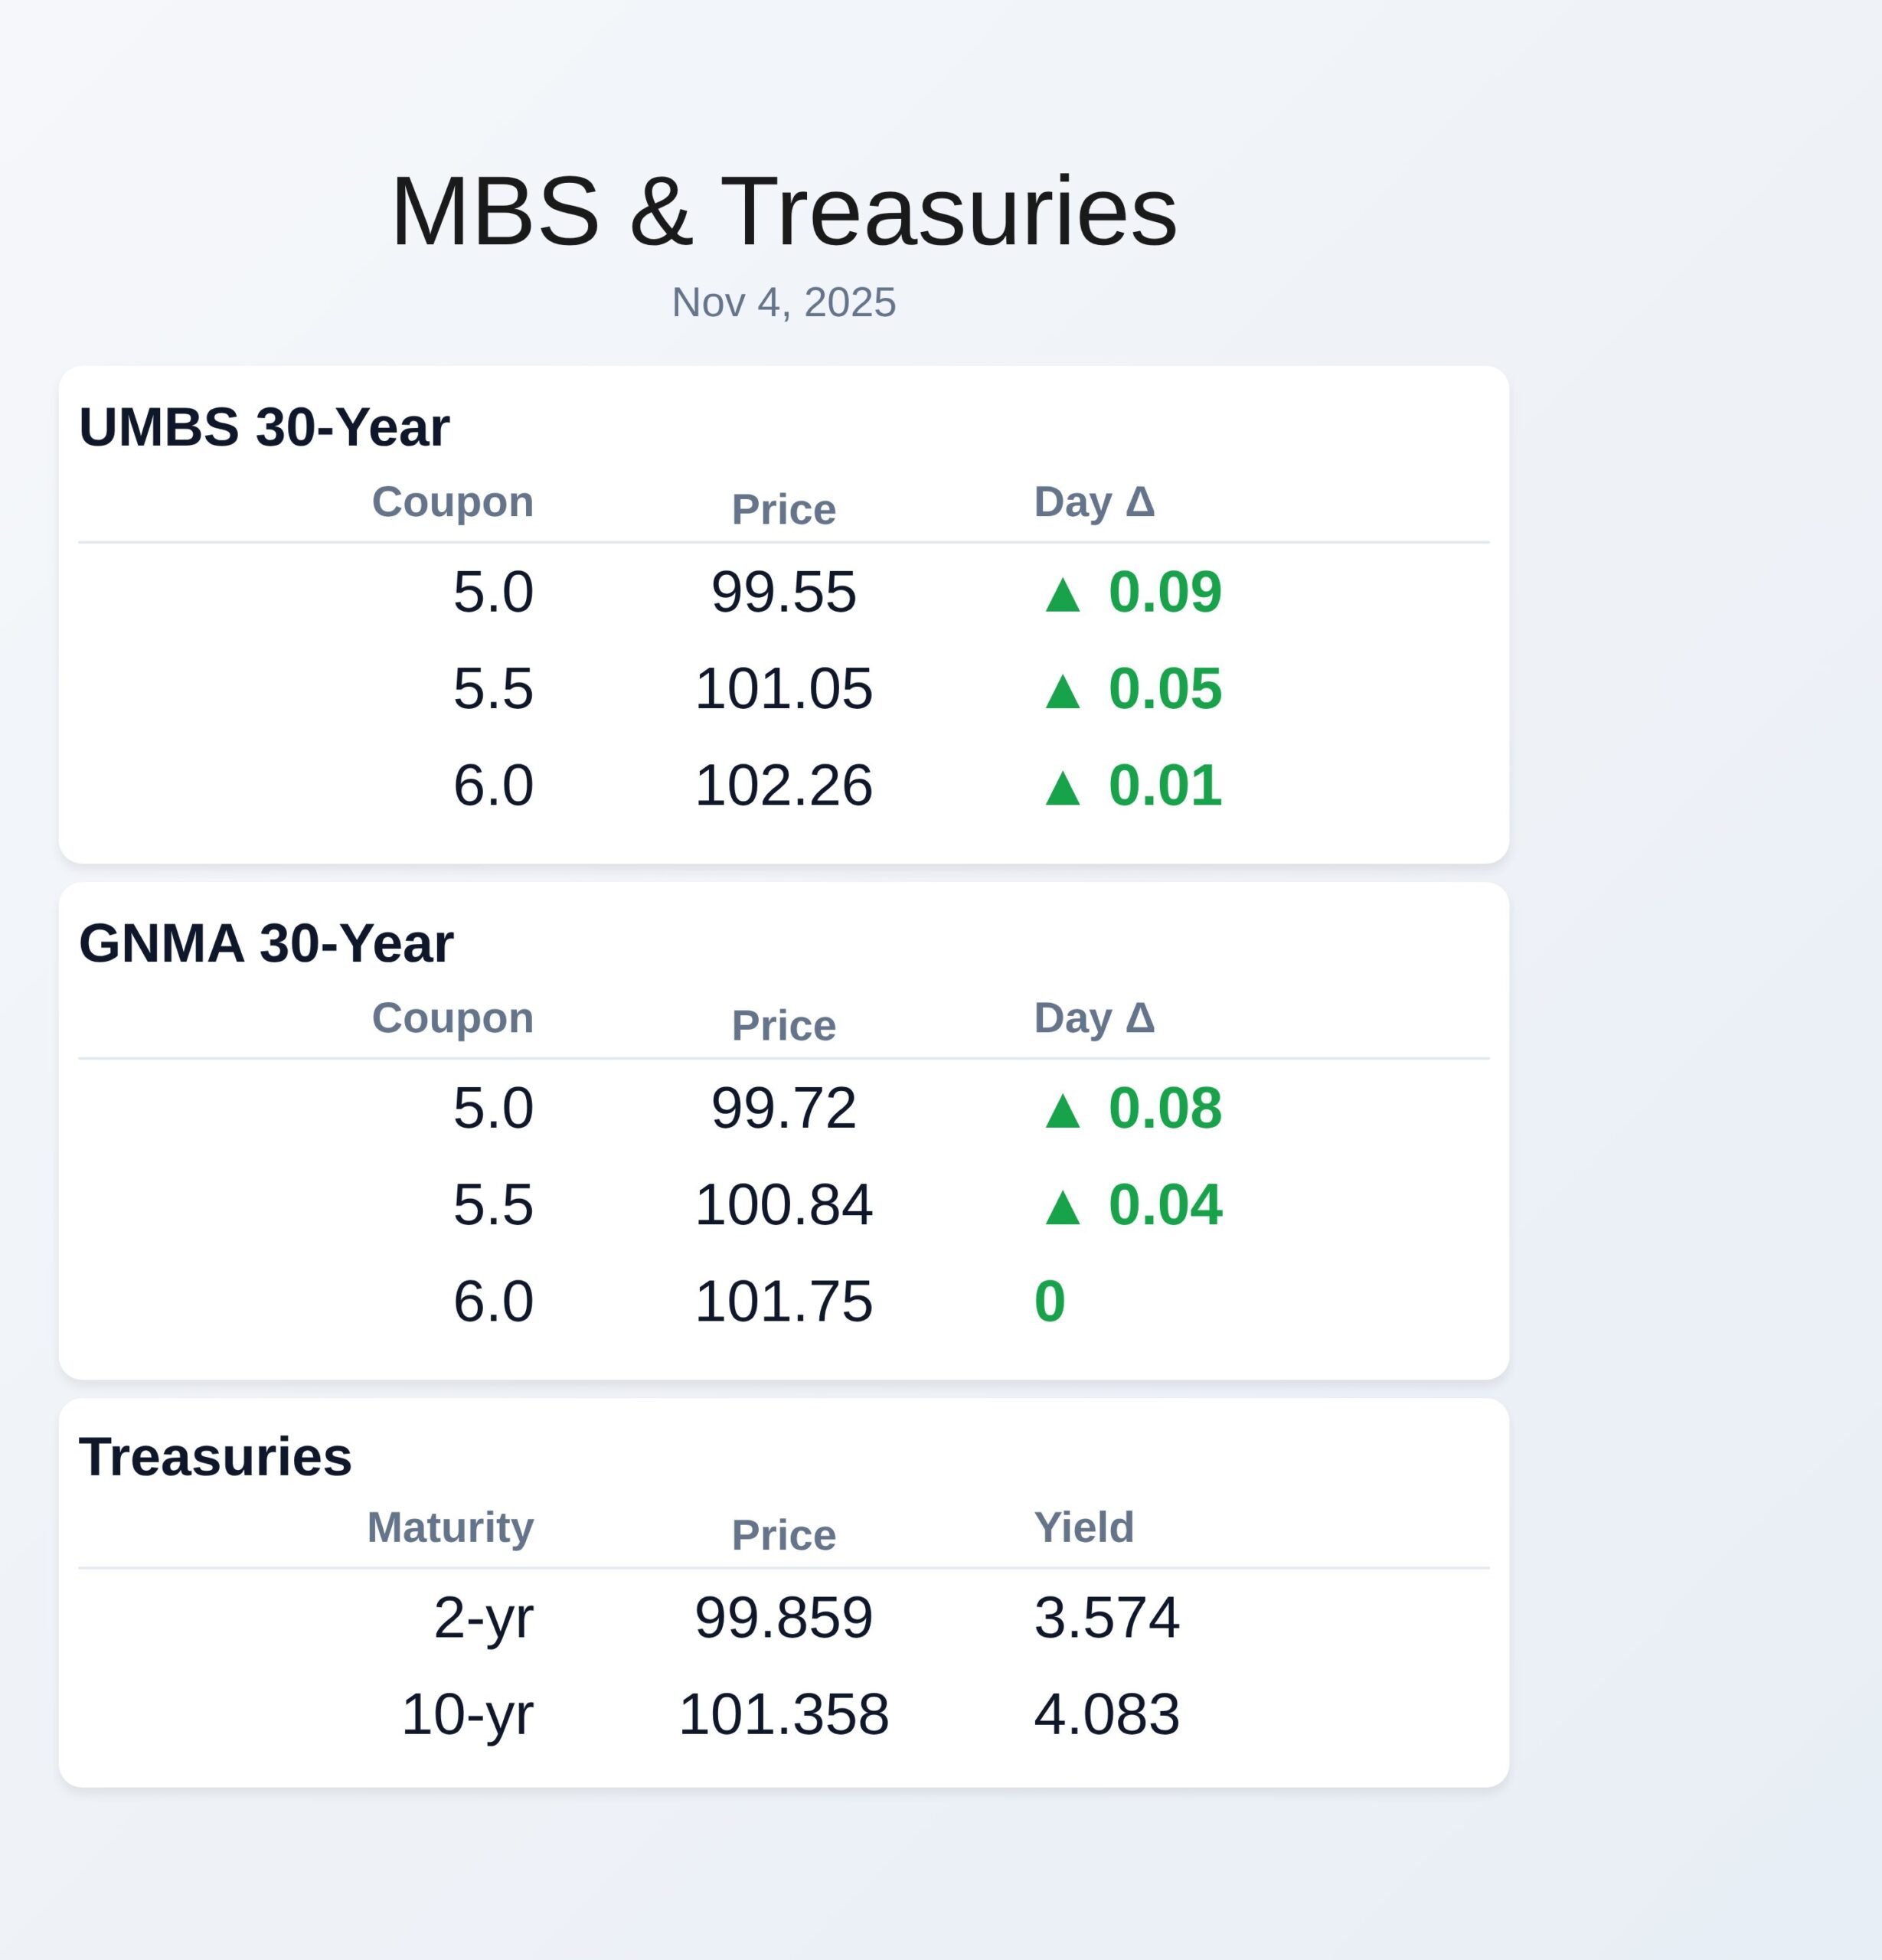The height and width of the screenshot is (1960, 1882).
Task: Click the up arrow beside UMBS 0.01 change
Action: click(1062, 787)
